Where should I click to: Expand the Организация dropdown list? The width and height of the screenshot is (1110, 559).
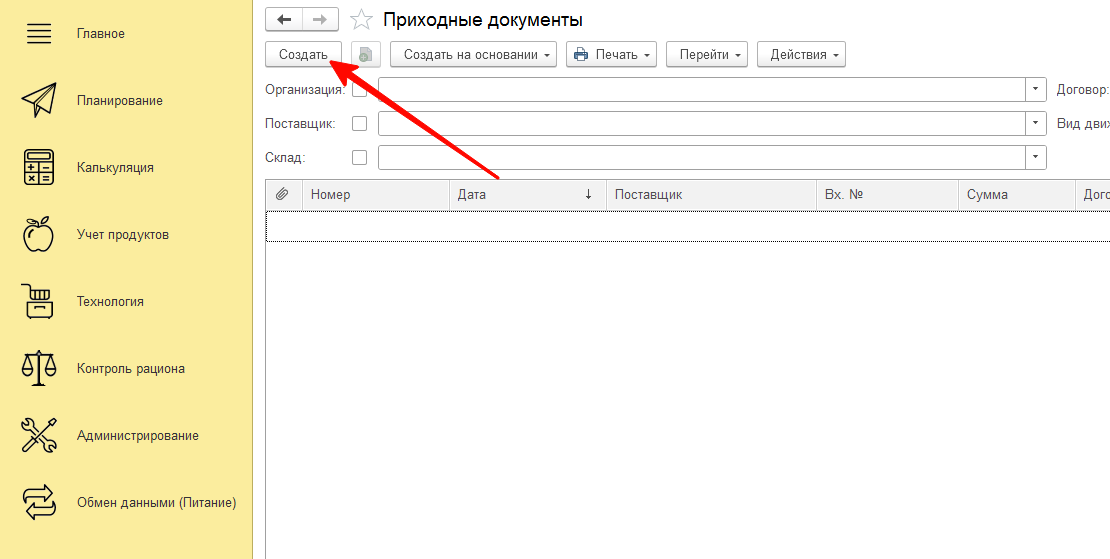pyautogui.click(x=1035, y=90)
